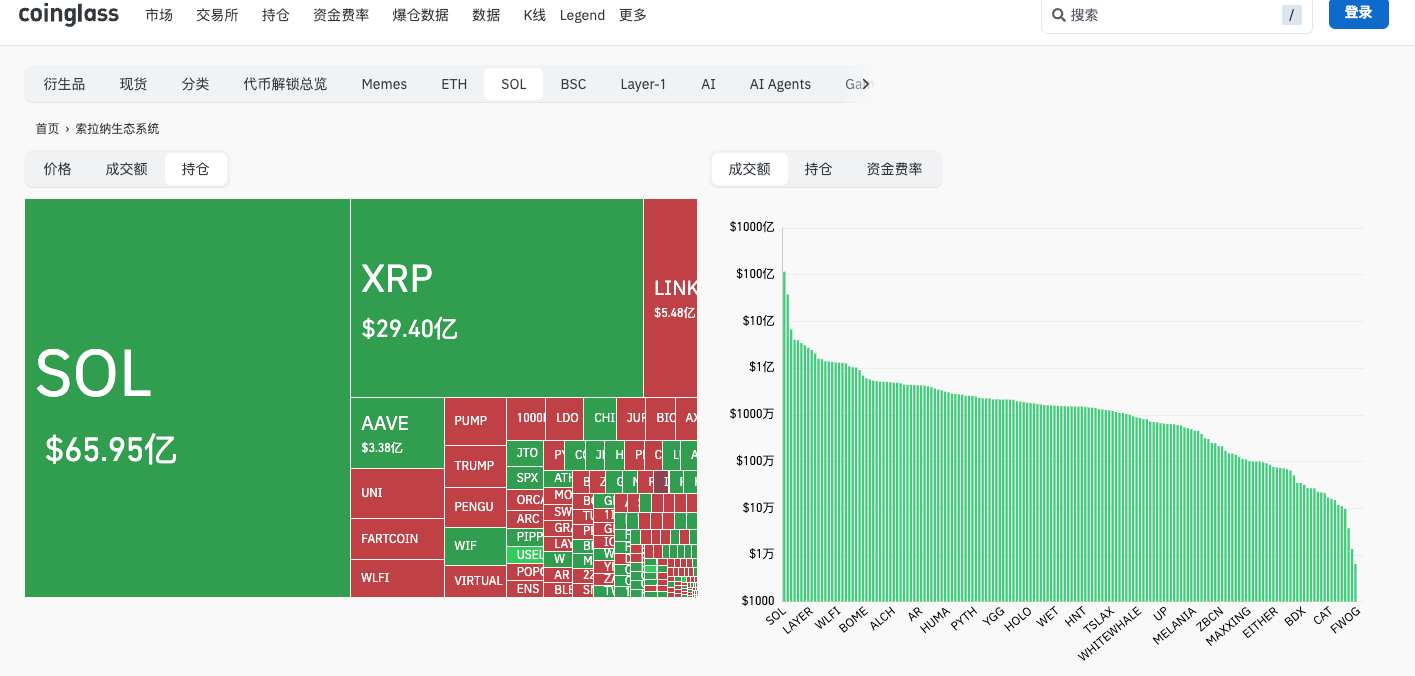1415x676 pixels.
Task: Click the WHITEWHALE label on the chart x-axis
Action: pyautogui.click(x=1109, y=633)
